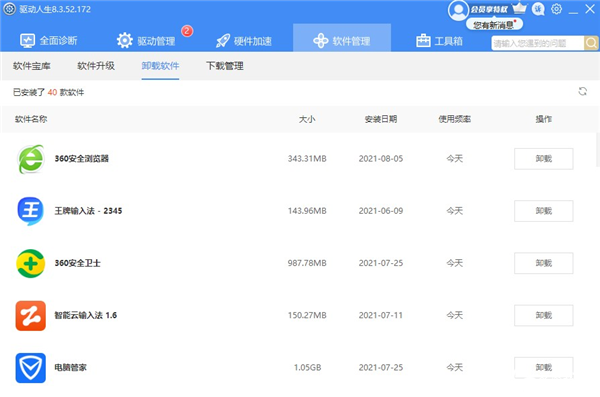Click date 2021-06-09
Image resolution: width=600 pixels, height=397 pixels.
point(381,211)
